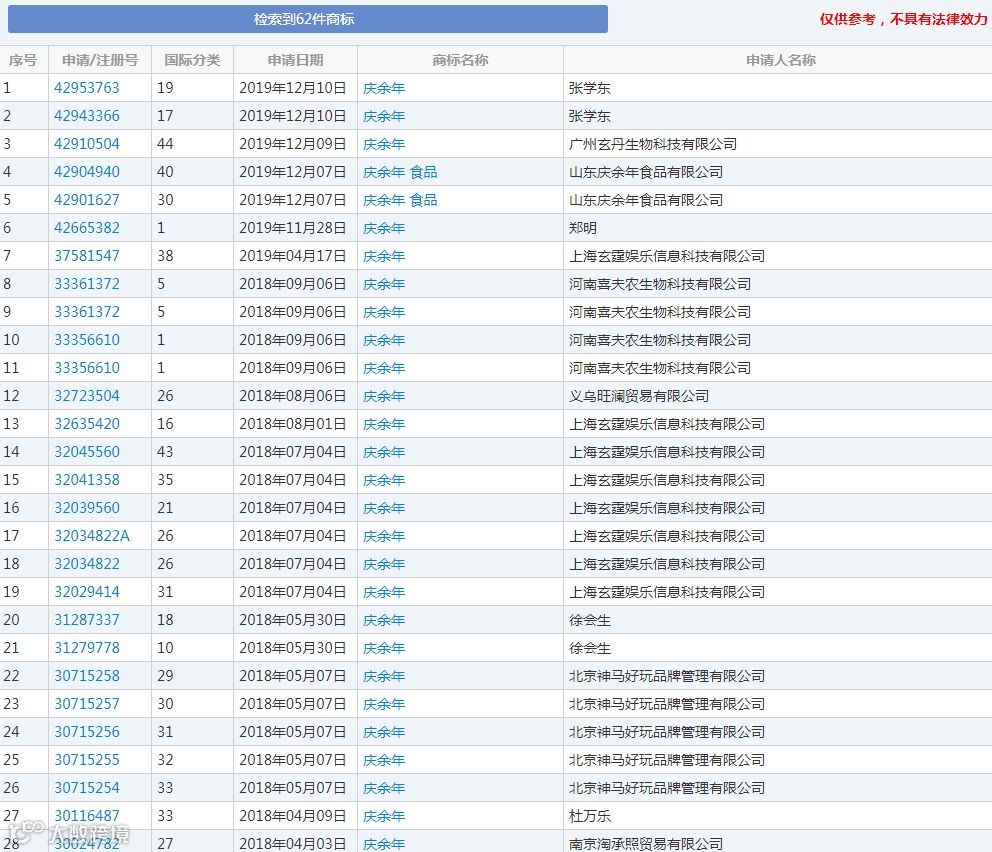Viewport: 992px width, 852px height.
Task: Open registration number 32635420
Action: [x=87, y=424]
